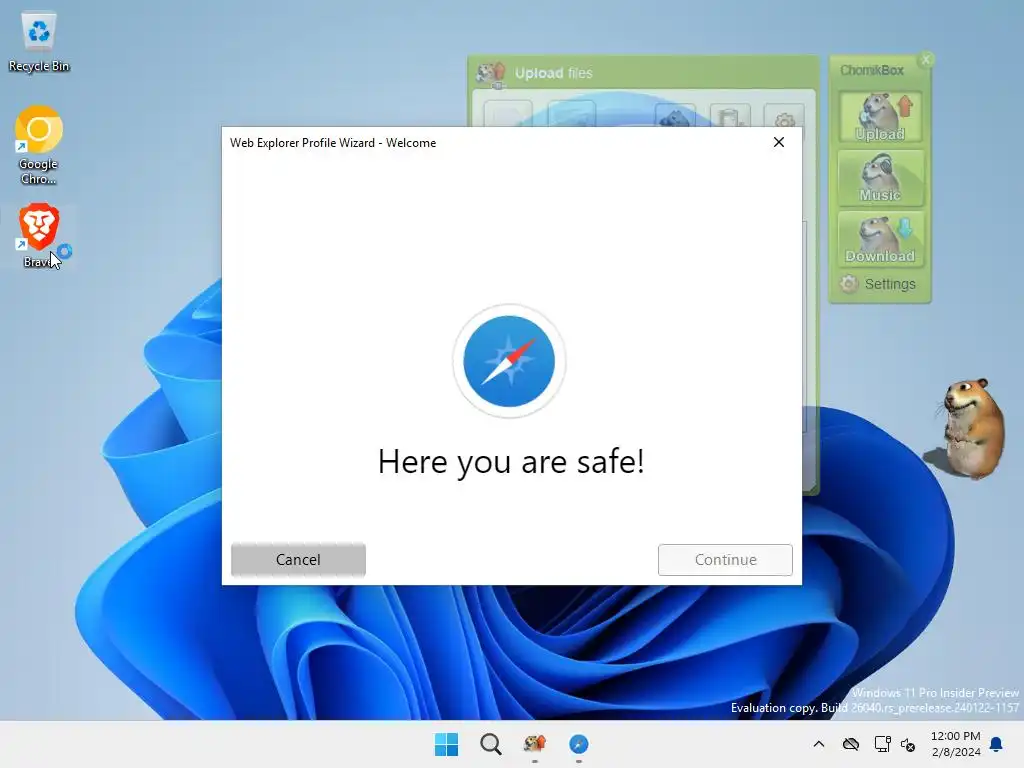Open Music in the ChomikBox panel
Image resolution: width=1024 pixels, height=768 pixels.
point(880,178)
